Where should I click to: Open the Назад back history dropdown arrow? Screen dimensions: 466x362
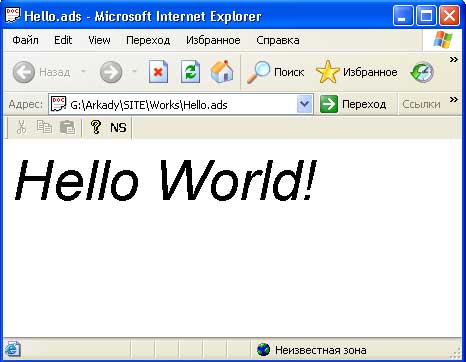click(83, 71)
